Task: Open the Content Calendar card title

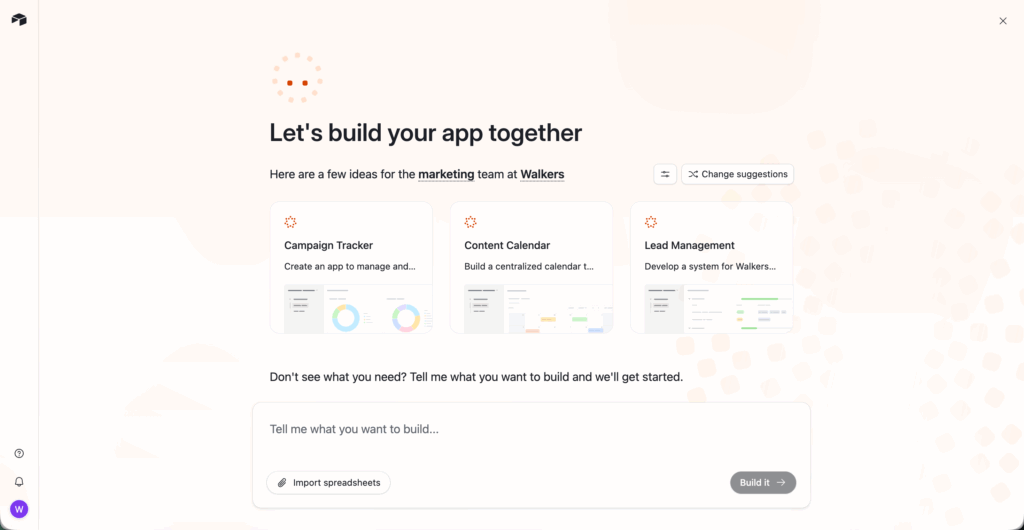Action: (x=507, y=245)
